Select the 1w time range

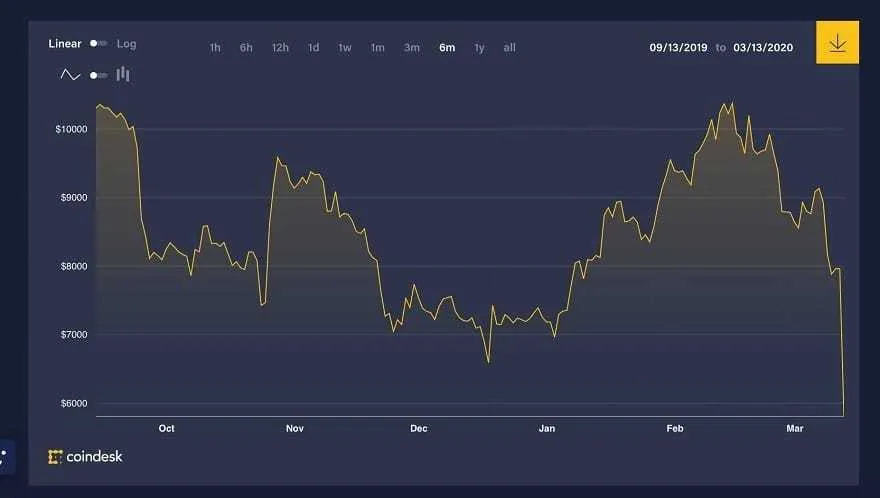[x=345, y=48]
